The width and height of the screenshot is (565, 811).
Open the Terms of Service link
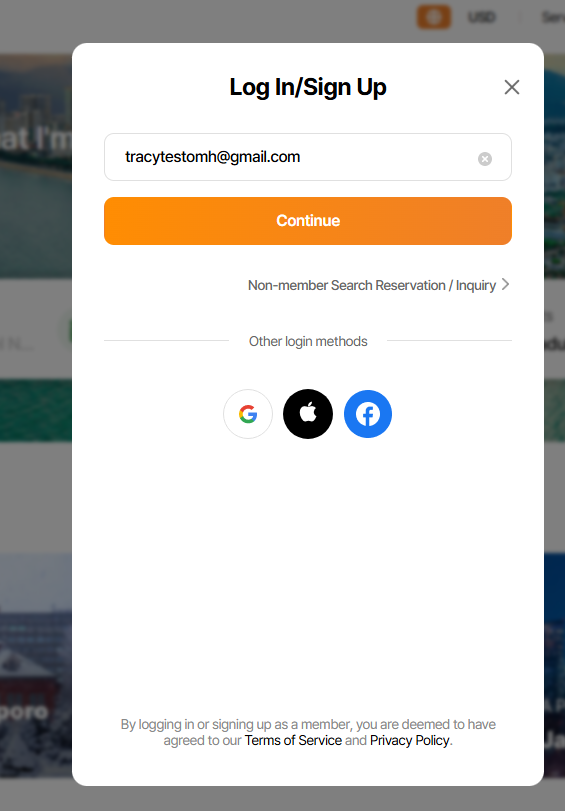click(x=293, y=740)
